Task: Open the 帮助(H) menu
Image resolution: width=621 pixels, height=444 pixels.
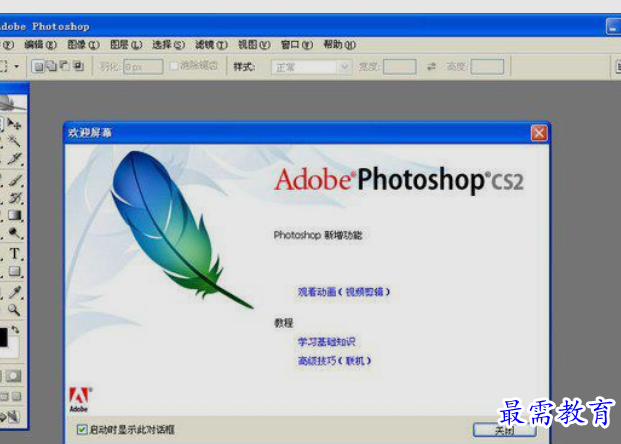Action: click(339, 45)
